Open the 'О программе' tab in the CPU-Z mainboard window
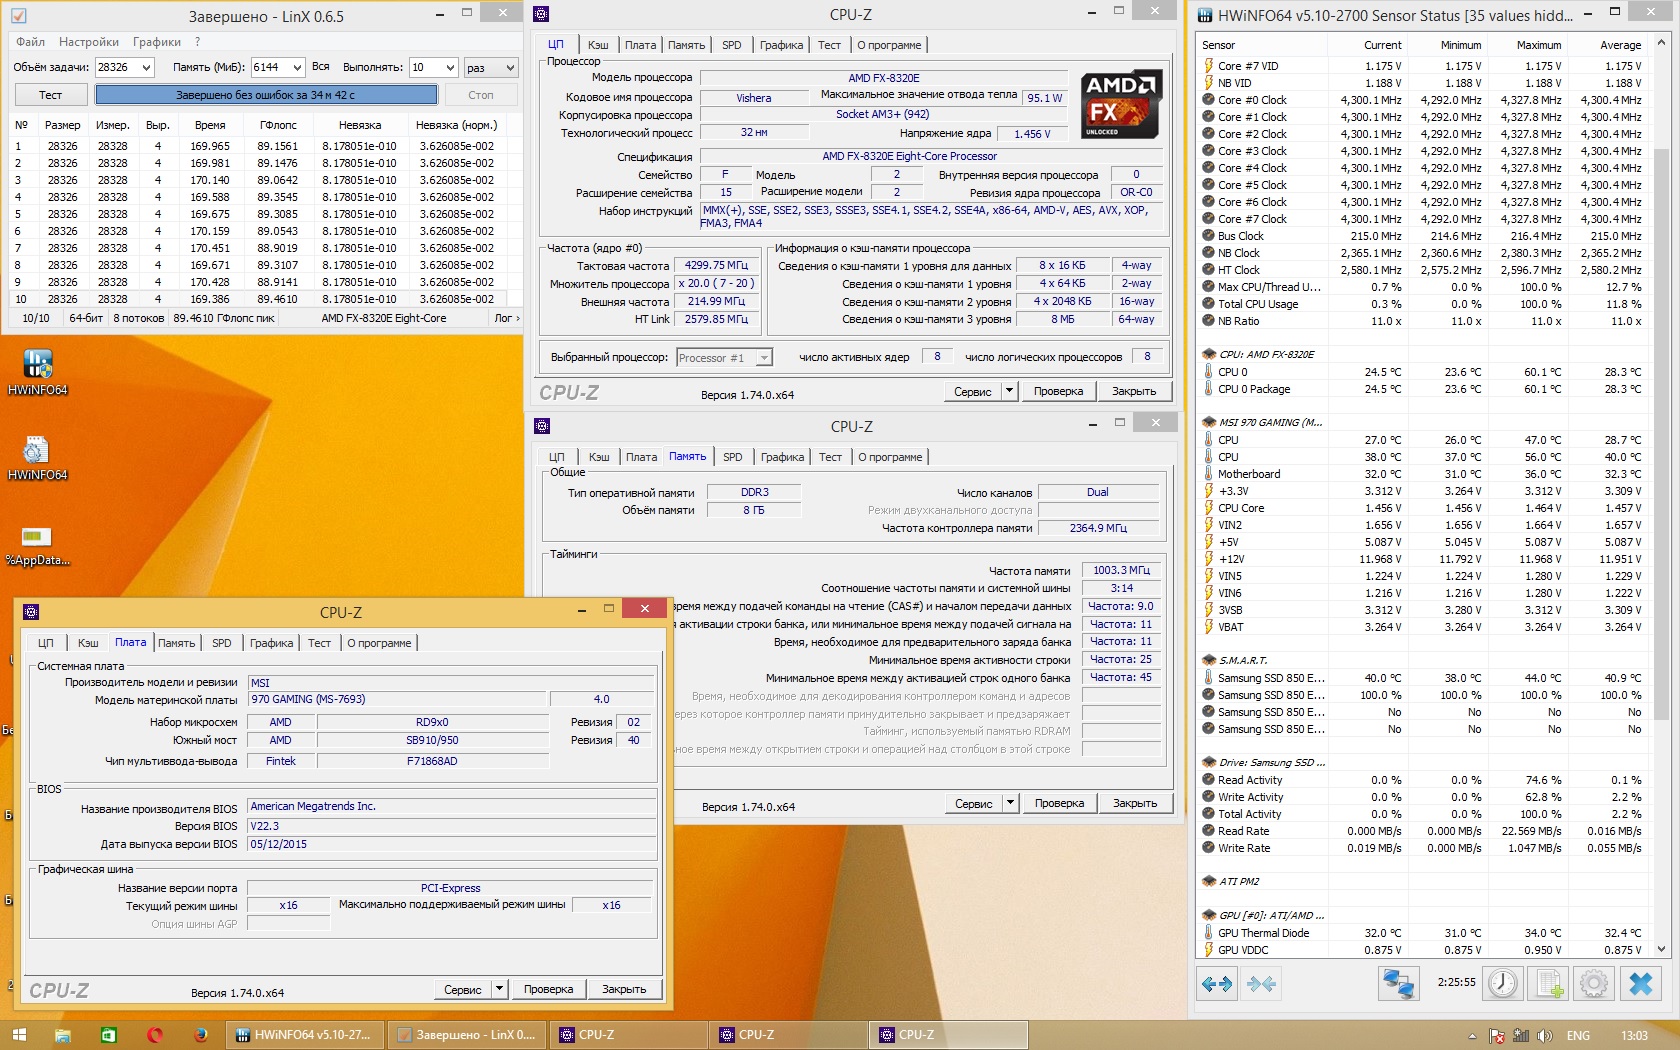 (379, 643)
